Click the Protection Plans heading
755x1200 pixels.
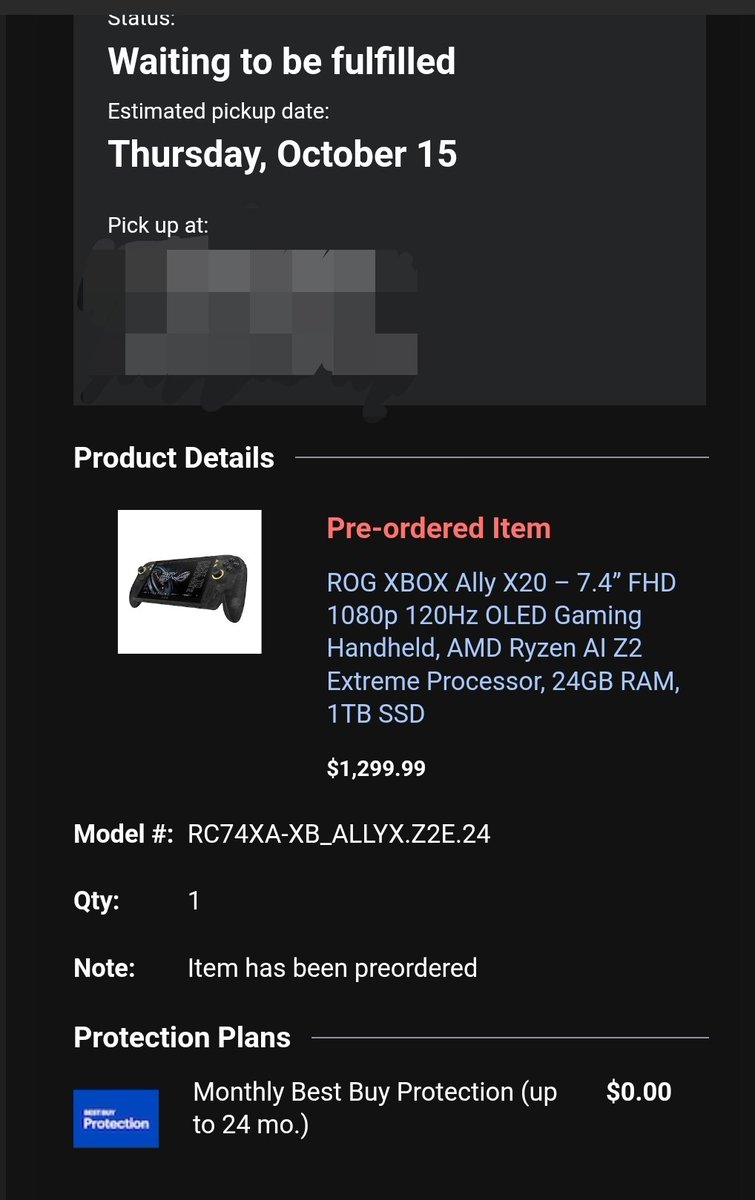(182, 1038)
